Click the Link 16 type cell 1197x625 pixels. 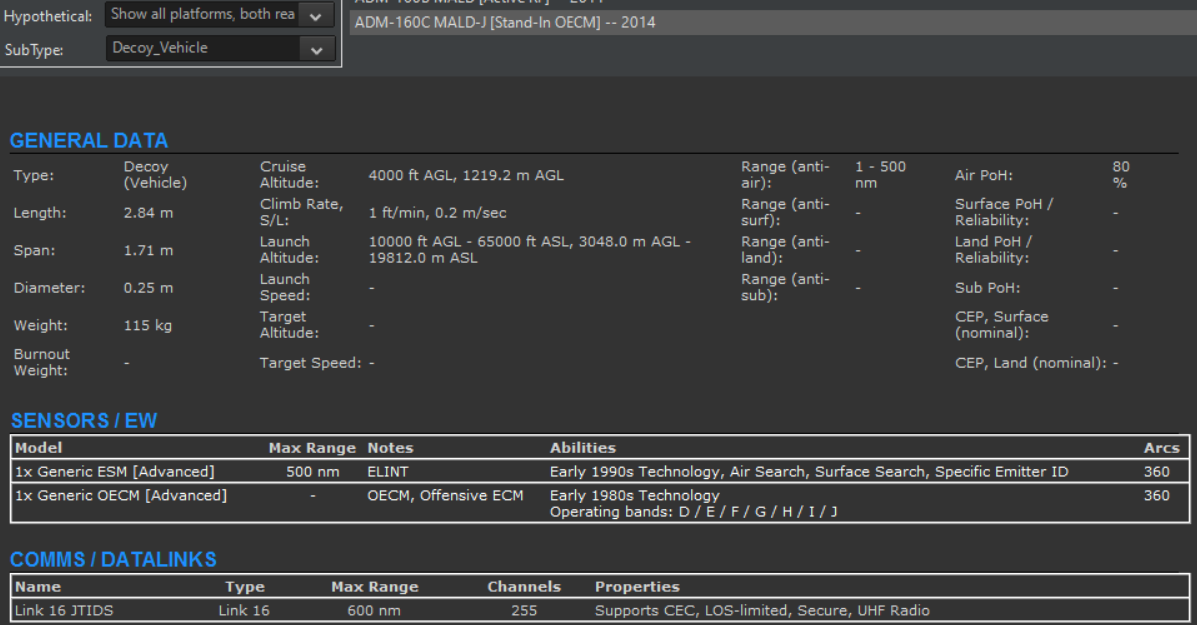244,611
